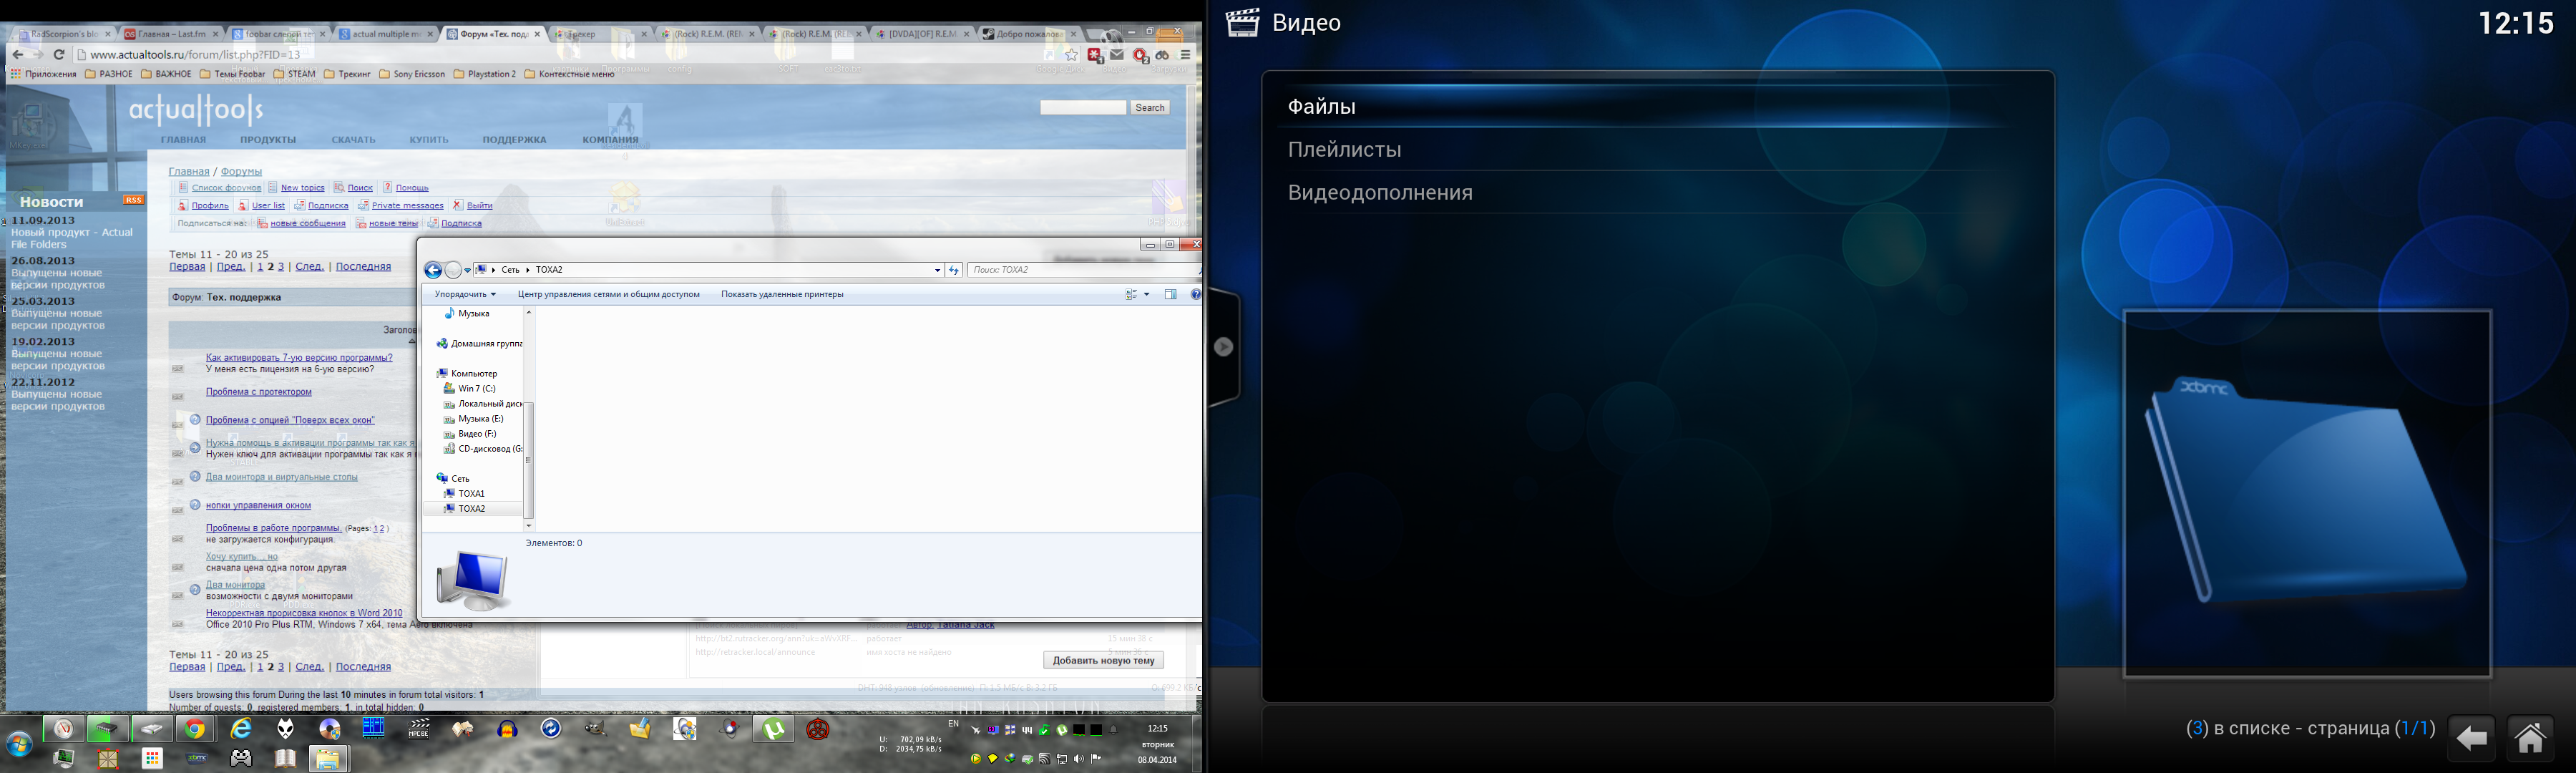Open ВАЖНОЕ bookmarks folder
Image resolution: width=2576 pixels, height=773 pixels.
166,74
